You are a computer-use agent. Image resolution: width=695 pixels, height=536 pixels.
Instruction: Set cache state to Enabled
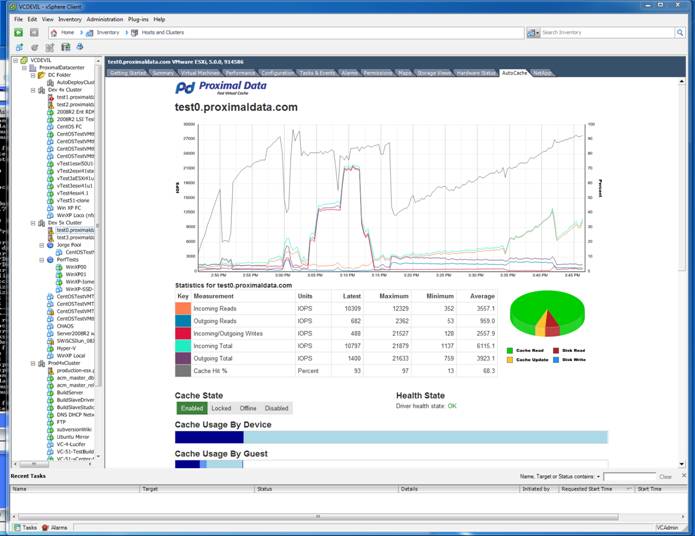[x=192, y=408]
